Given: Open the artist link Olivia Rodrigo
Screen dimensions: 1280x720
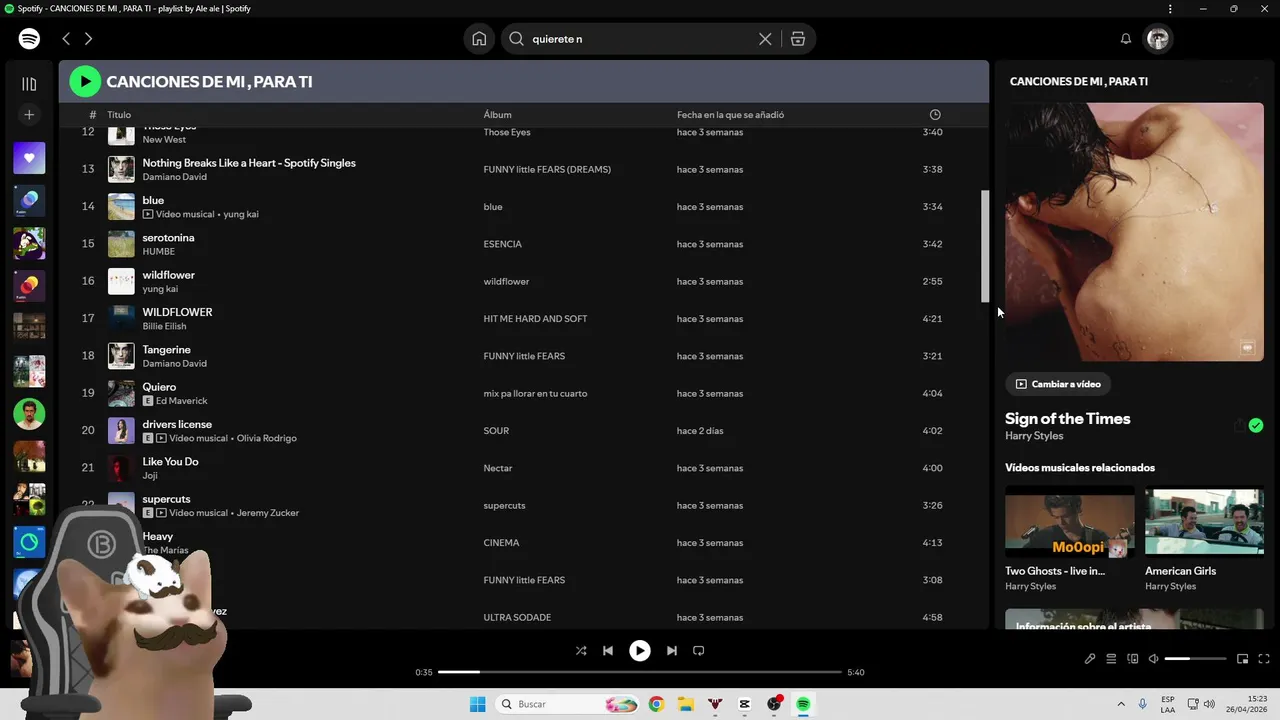Looking at the screenshot, I should (266, 438).
